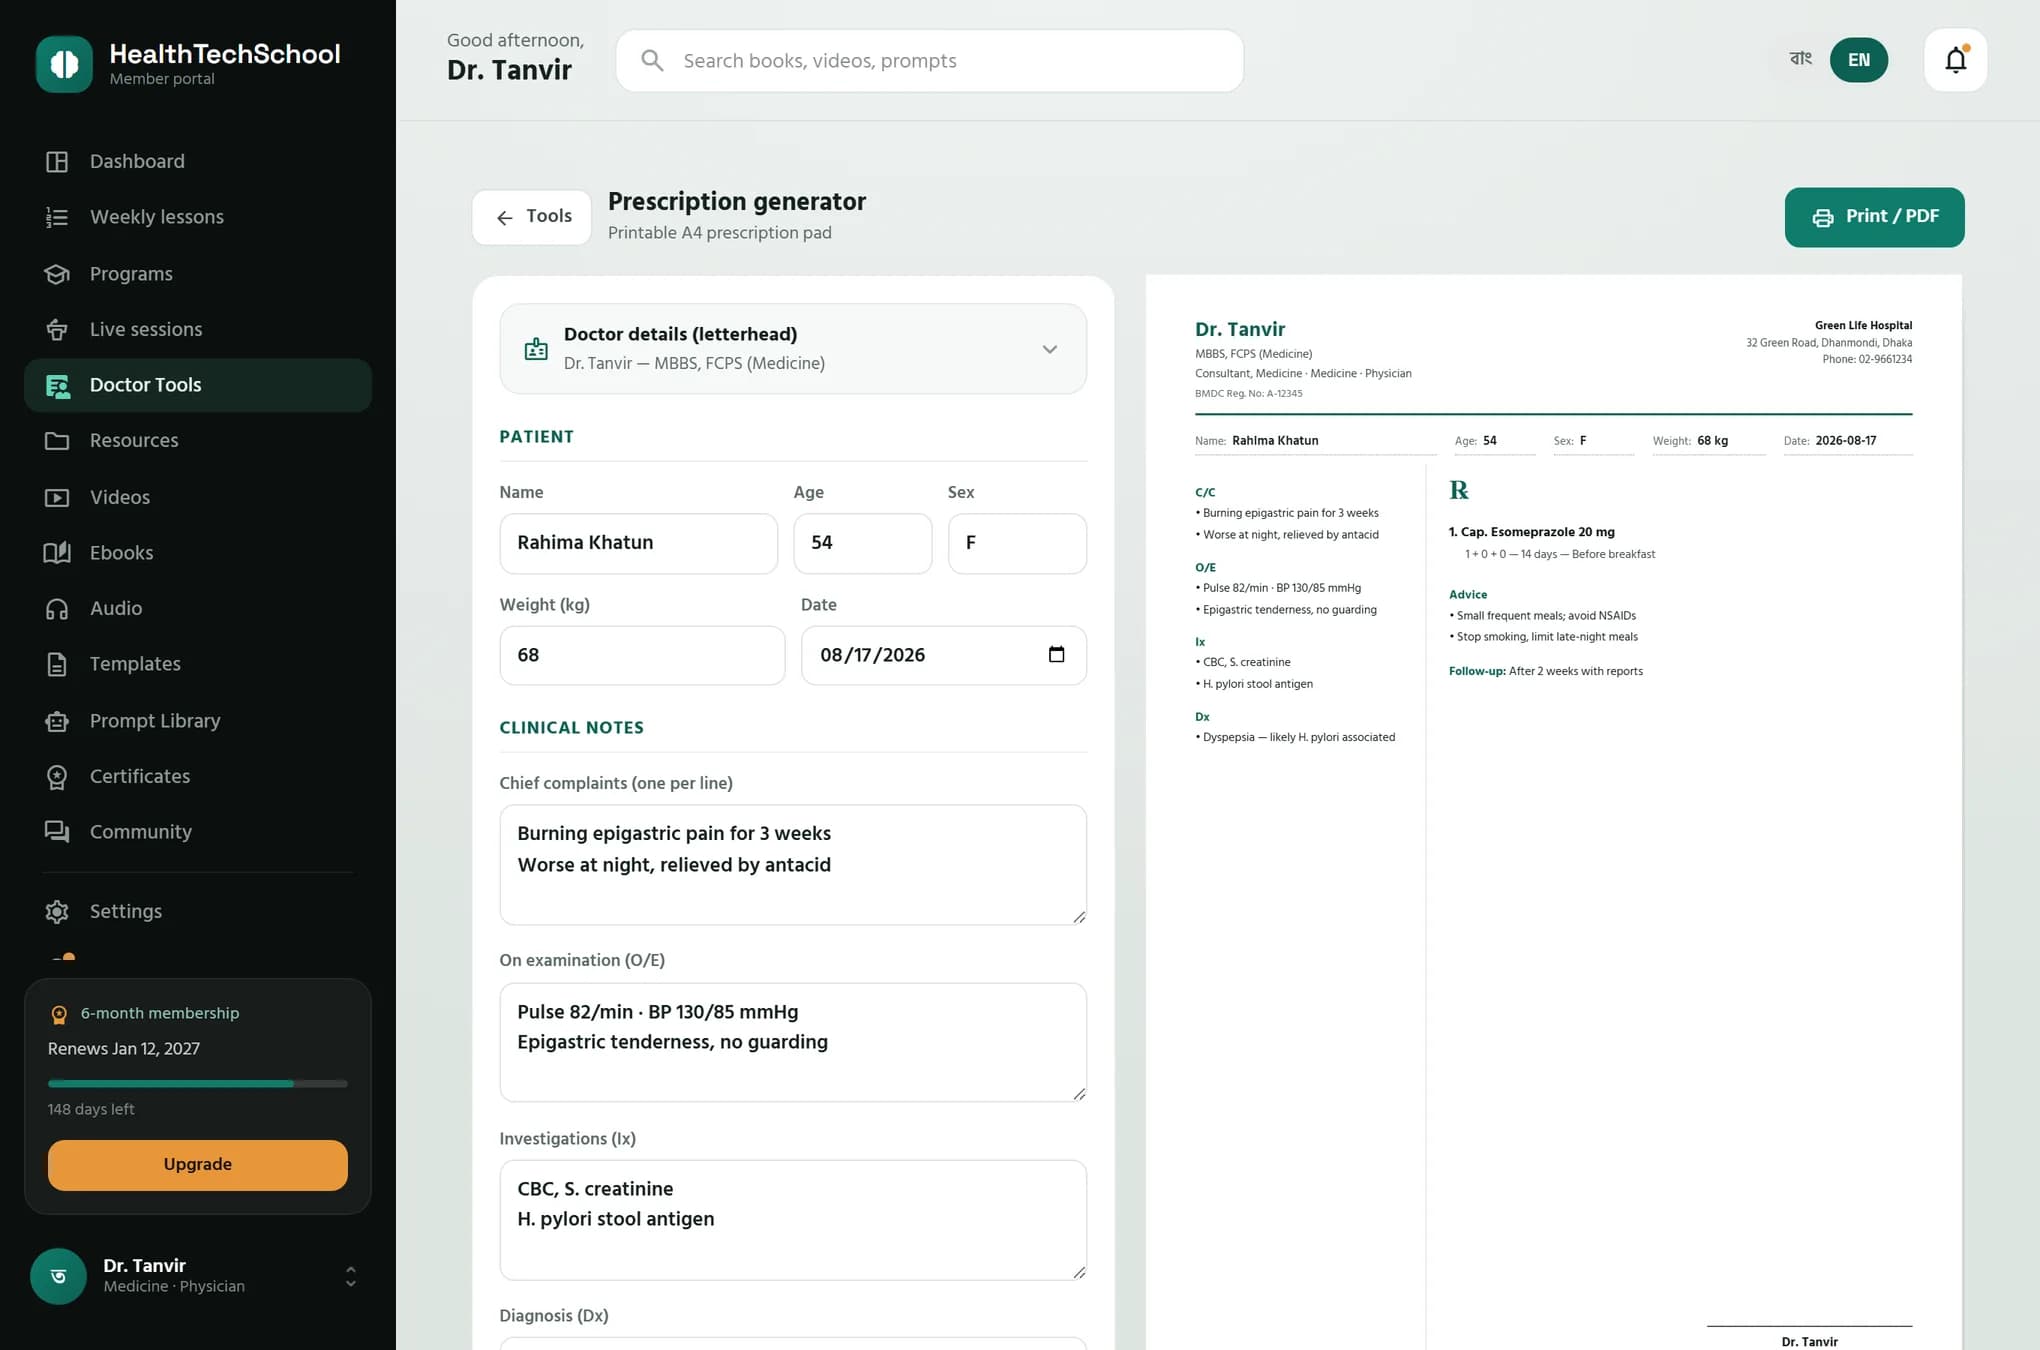The width and height of the screenshot is (2040, 1350).
Task: Go back to Tools
Action: coord(532,217)
